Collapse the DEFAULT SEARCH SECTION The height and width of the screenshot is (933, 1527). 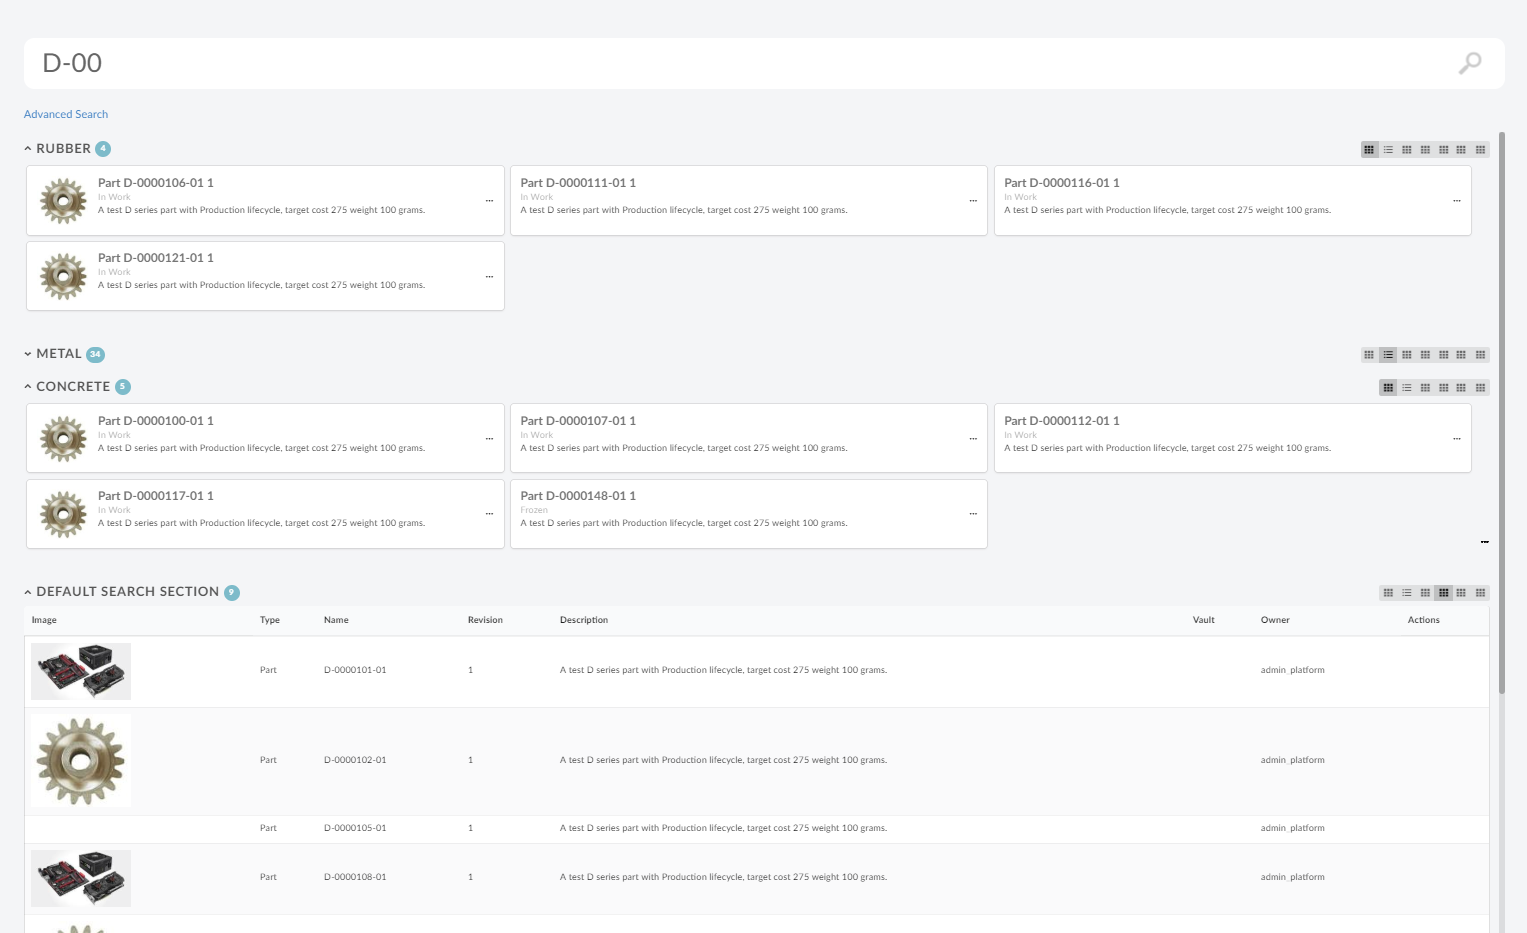pyautogui.click(x=28, y=592)
